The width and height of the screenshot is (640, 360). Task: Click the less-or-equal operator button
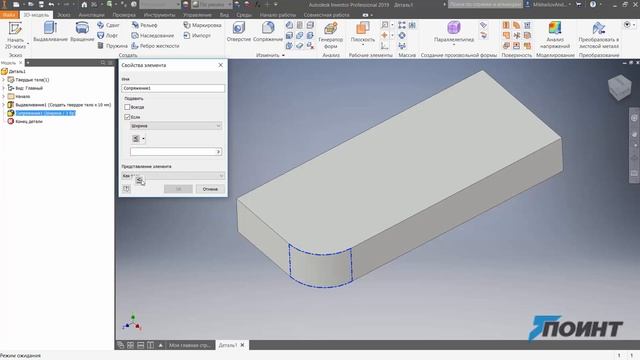coord(136,139)
